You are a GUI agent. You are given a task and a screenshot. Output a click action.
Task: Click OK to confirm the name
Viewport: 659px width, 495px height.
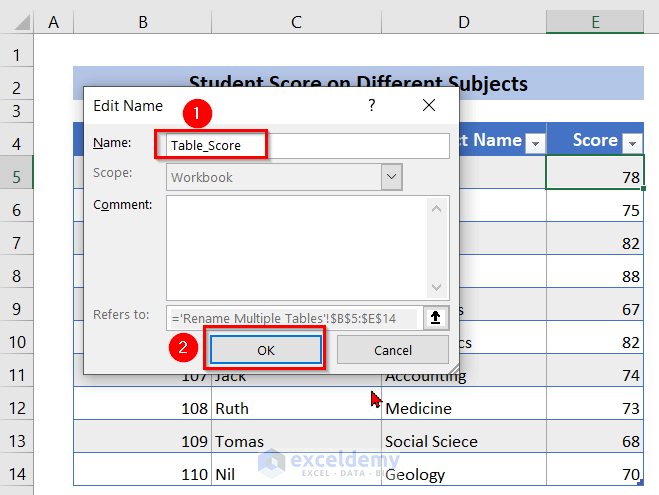pyautogui.click(x=265, y=350)
